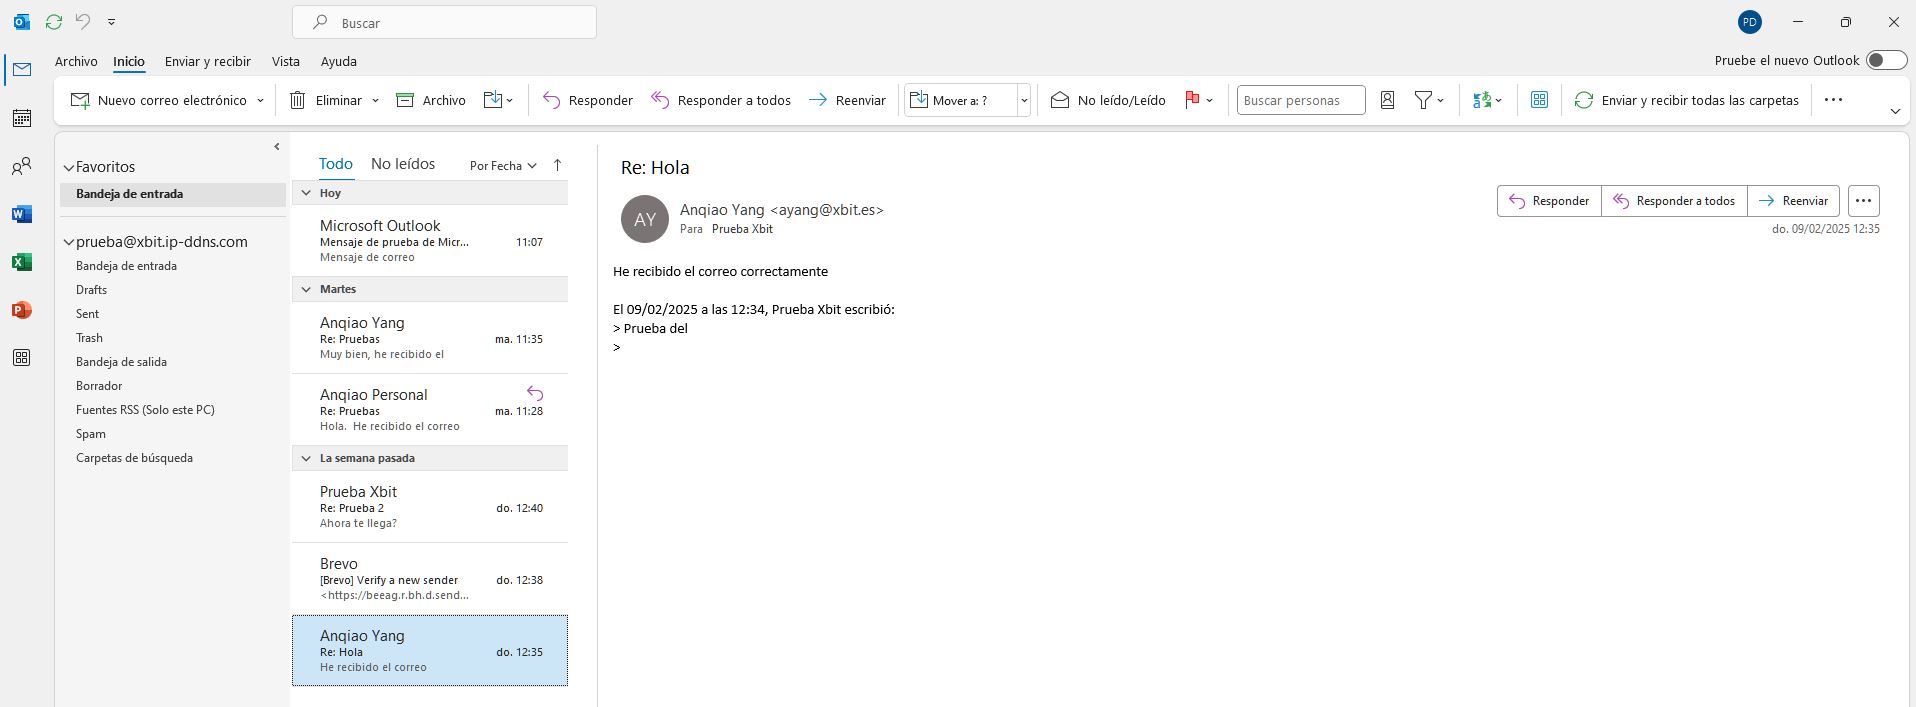This screenshot has width=1916, height=707.
Task: Expand ribbon display options chevron
Action: (1895, 111)
